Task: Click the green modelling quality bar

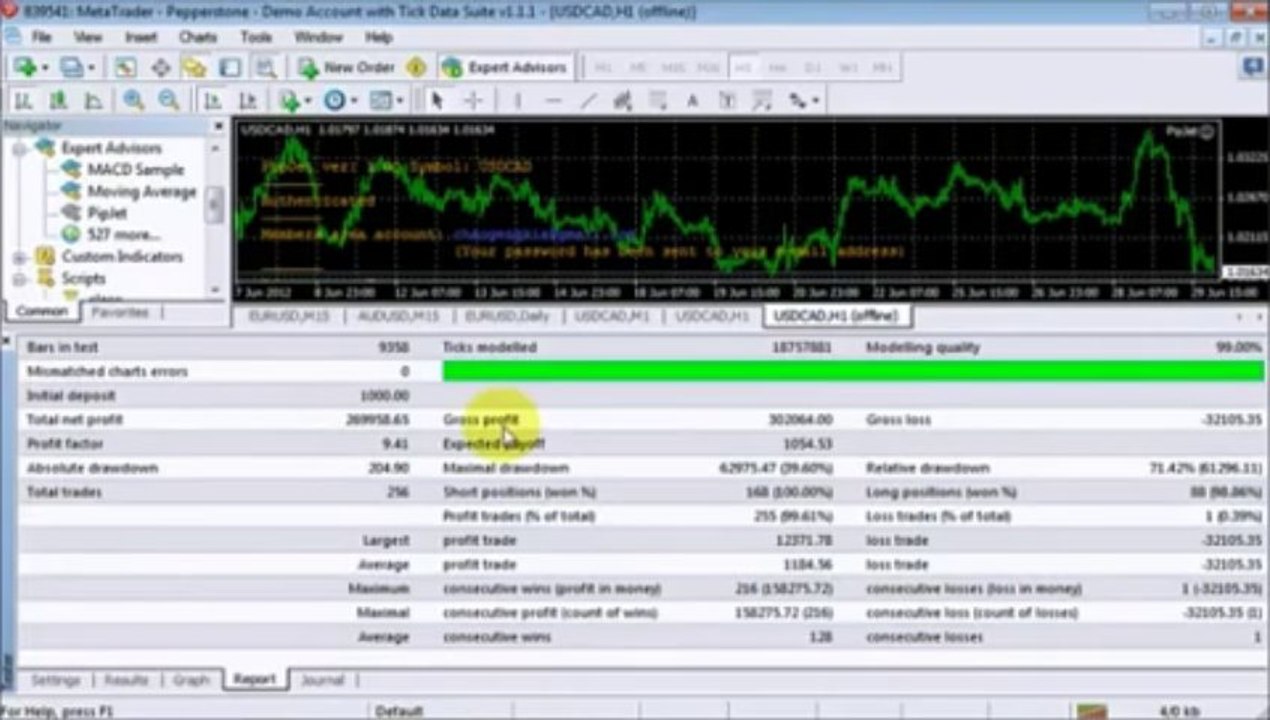Action: click(853, 371)
